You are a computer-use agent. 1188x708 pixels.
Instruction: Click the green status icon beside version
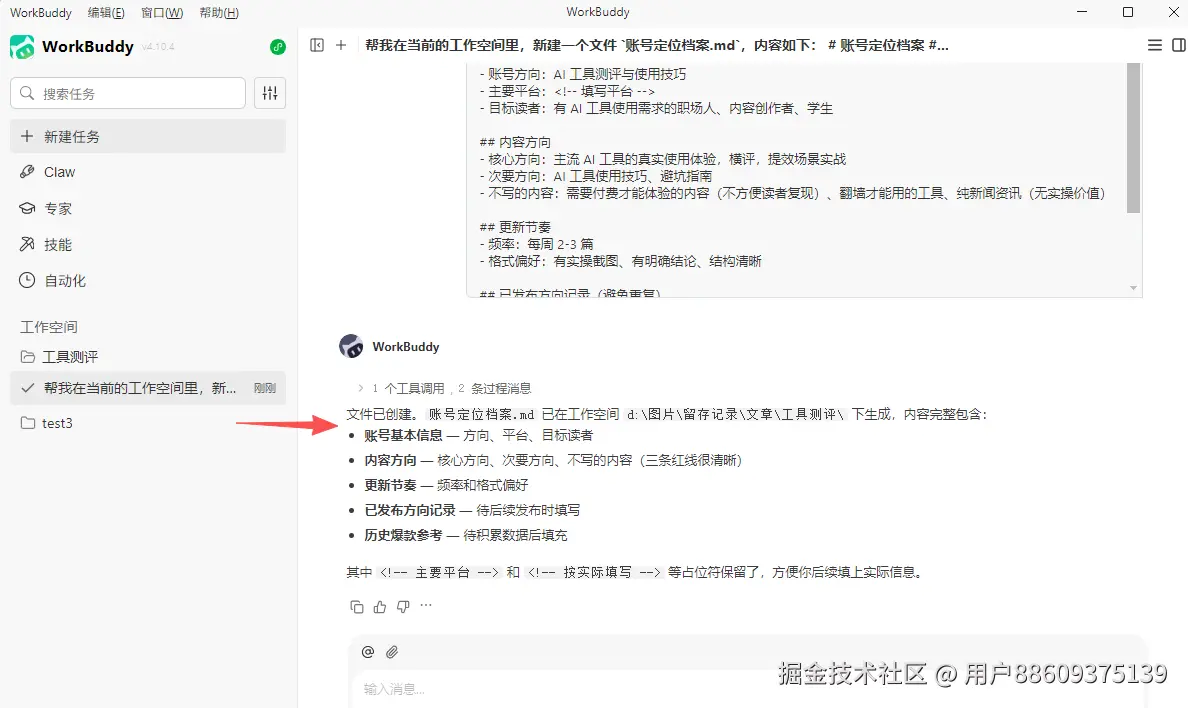pos(278,47)
